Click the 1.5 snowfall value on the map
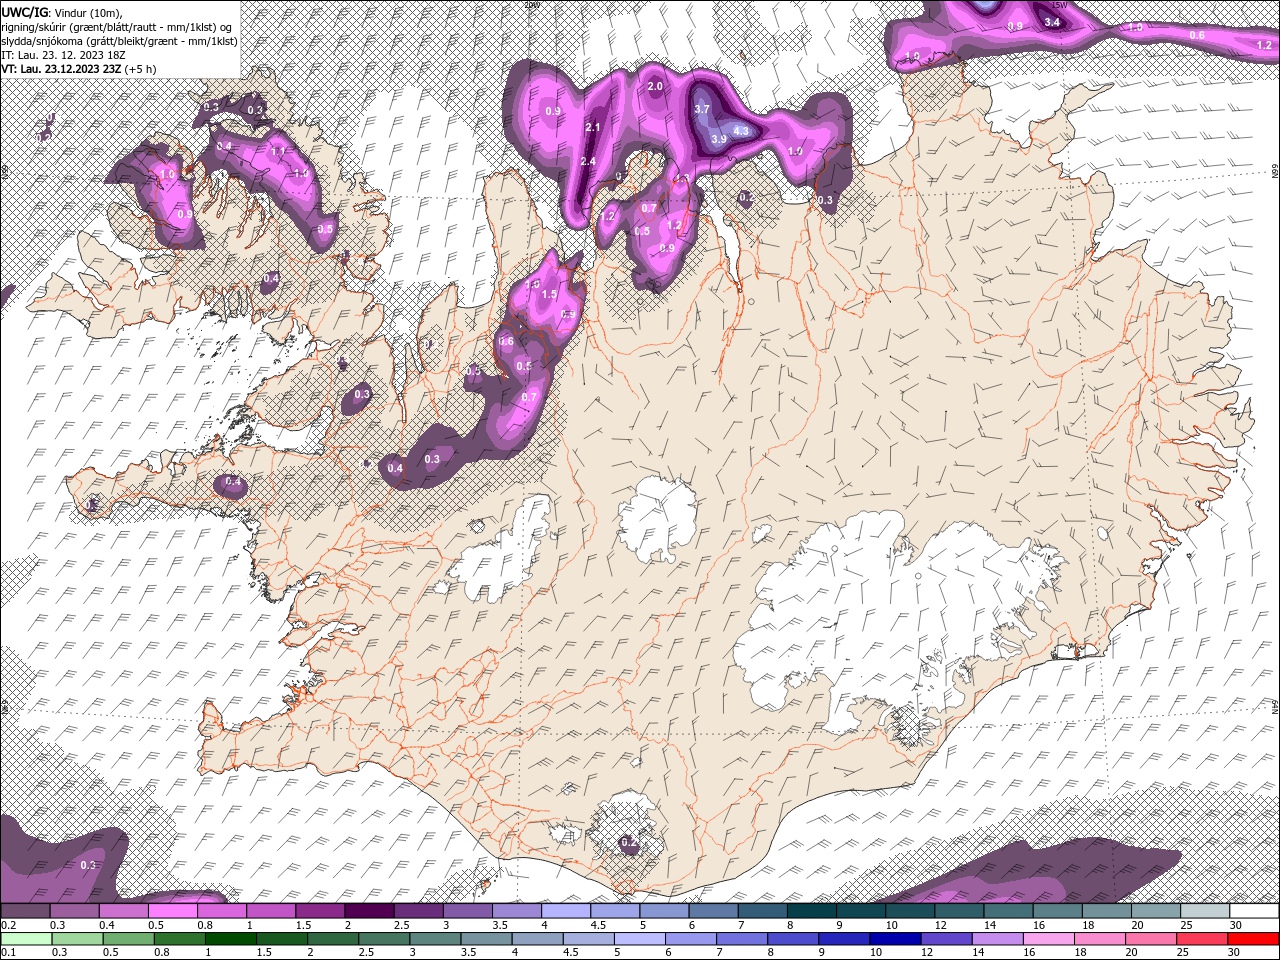This screenshot has width=1280, height=960. point(549,295)
